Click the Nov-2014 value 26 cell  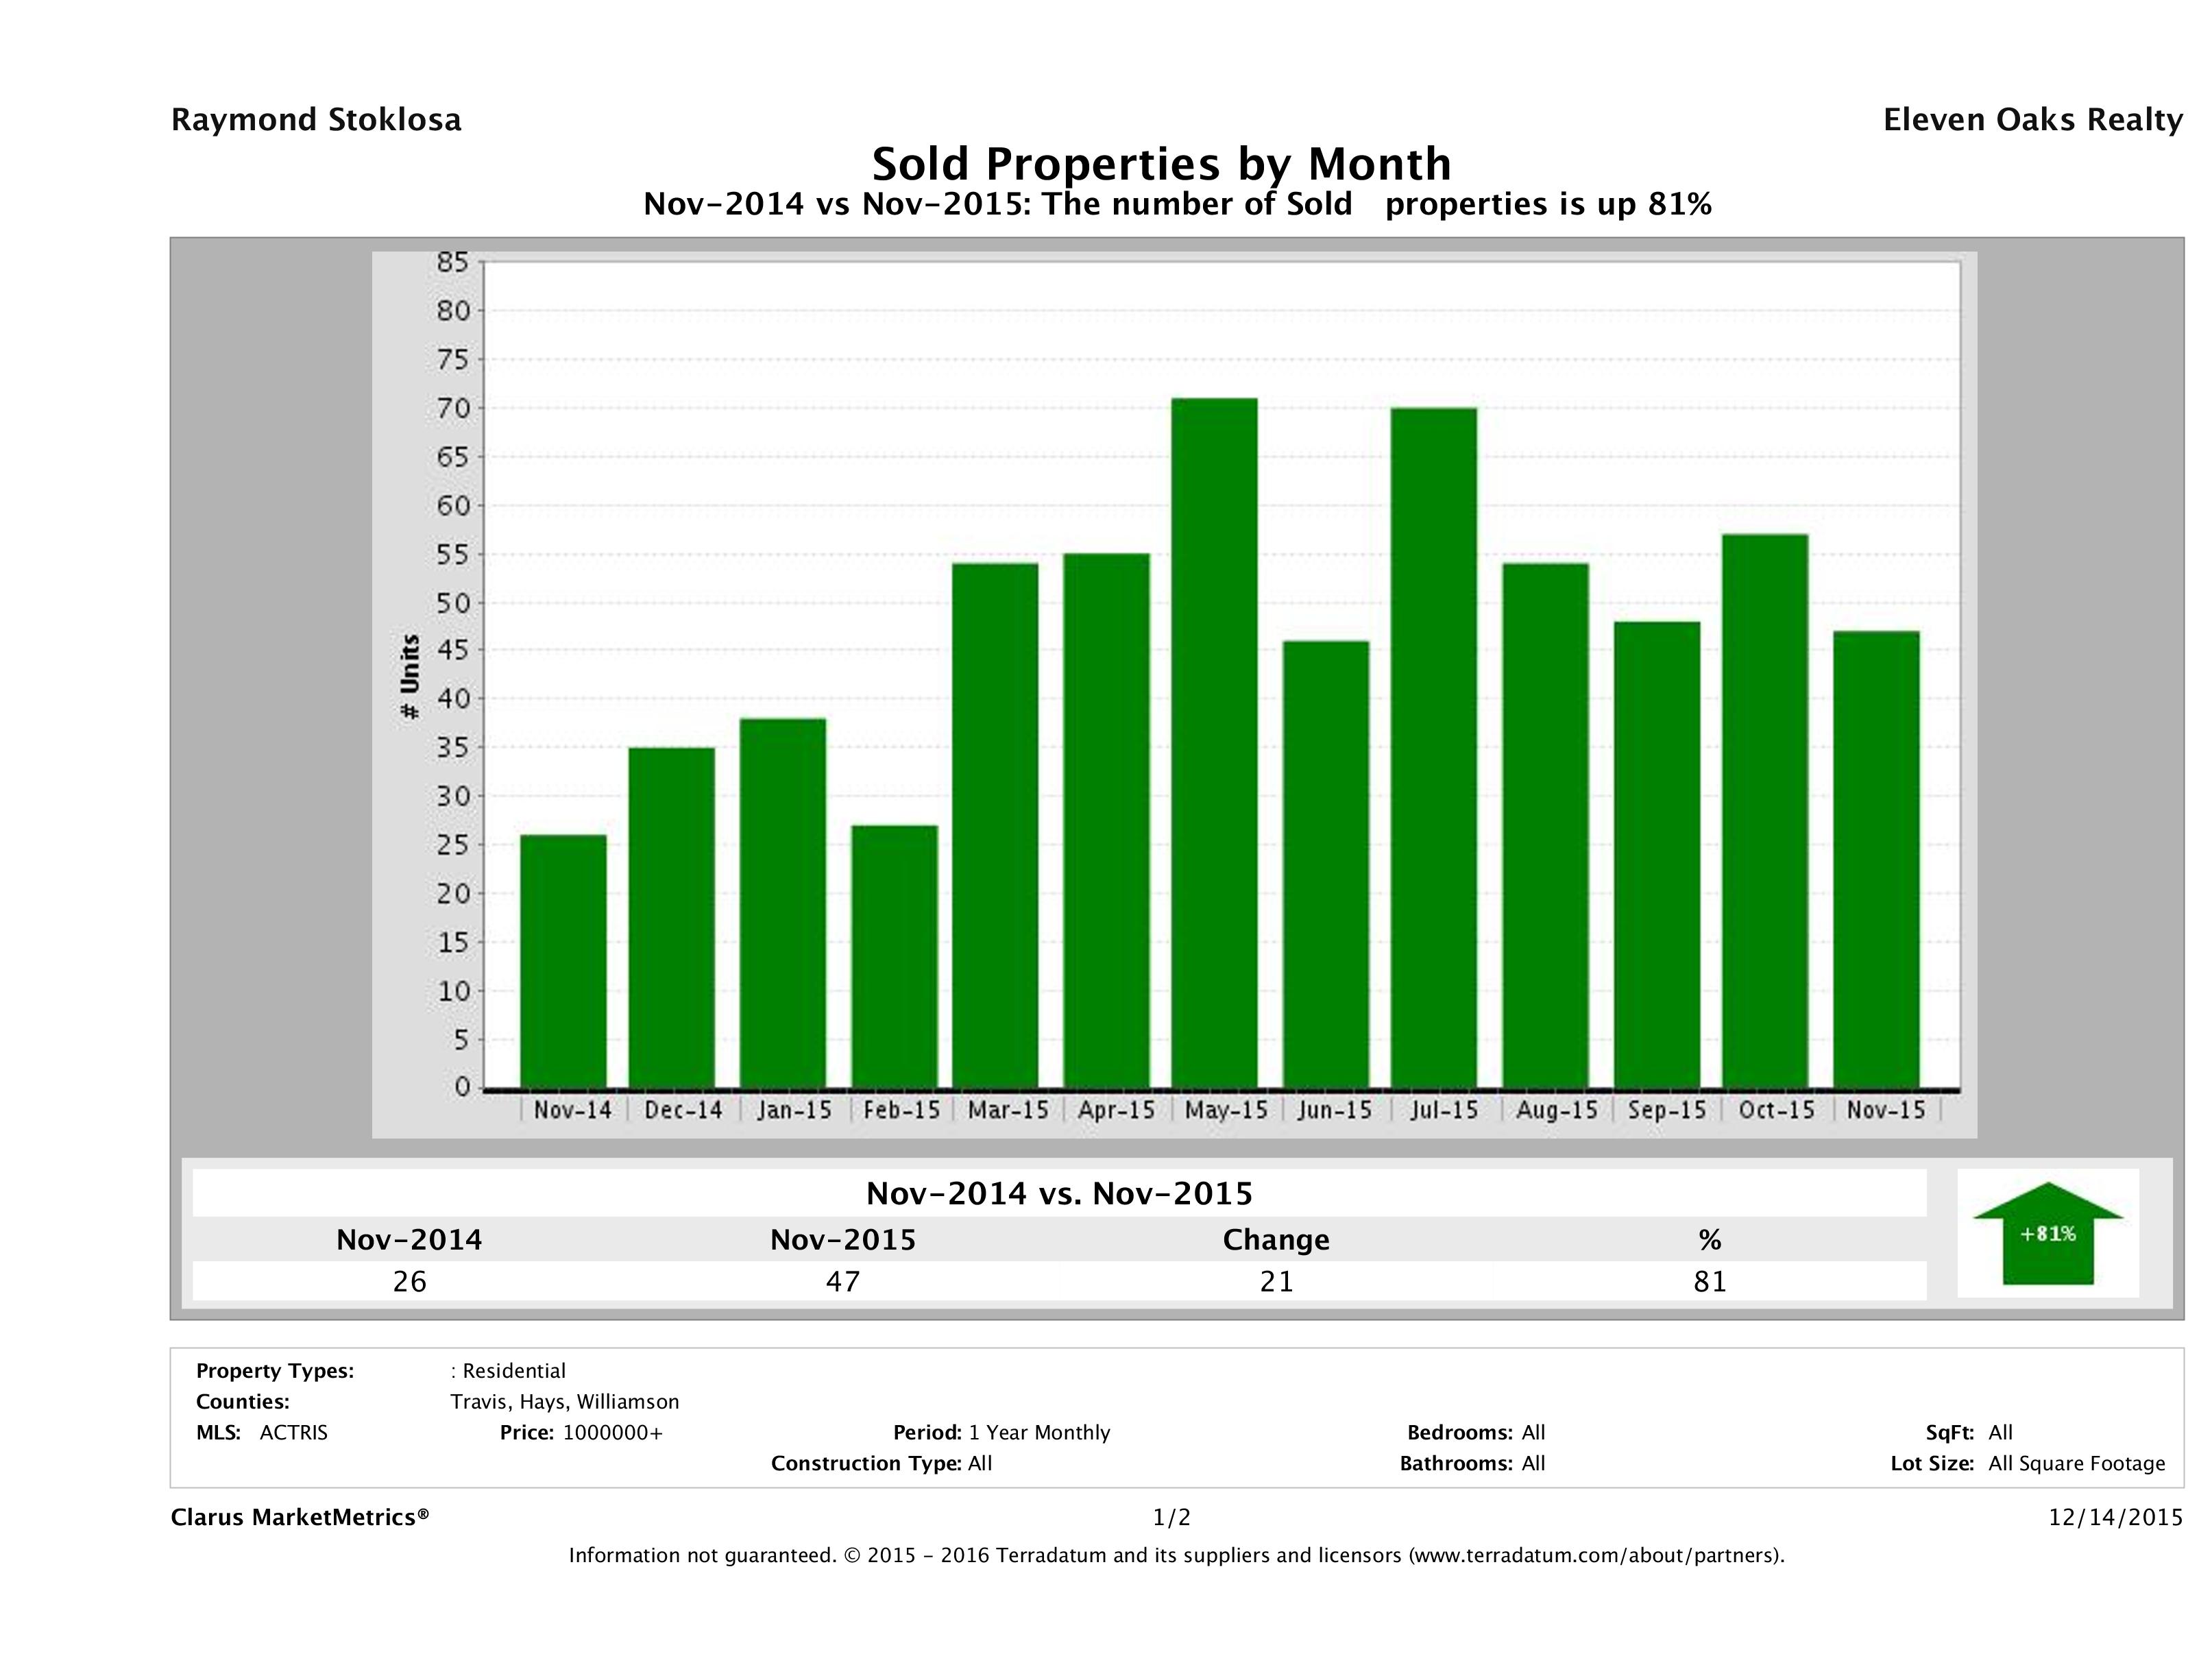click(x=409, y=1281)
